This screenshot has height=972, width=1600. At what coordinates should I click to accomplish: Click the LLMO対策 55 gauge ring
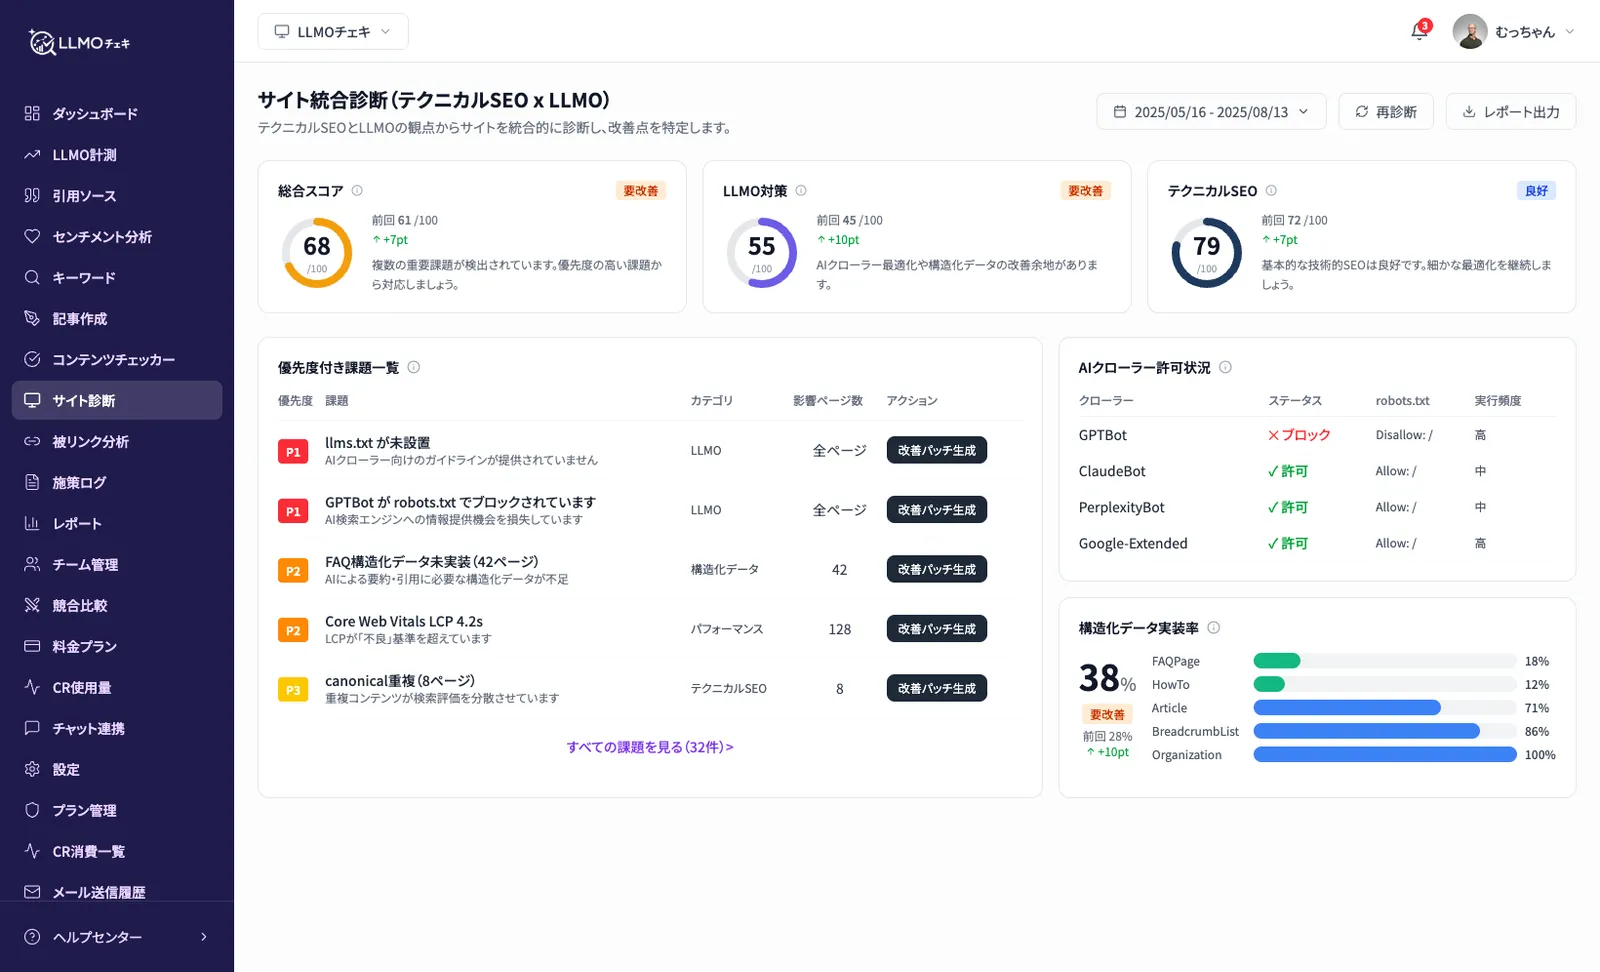pyautogui.click(x=762, y=253)
